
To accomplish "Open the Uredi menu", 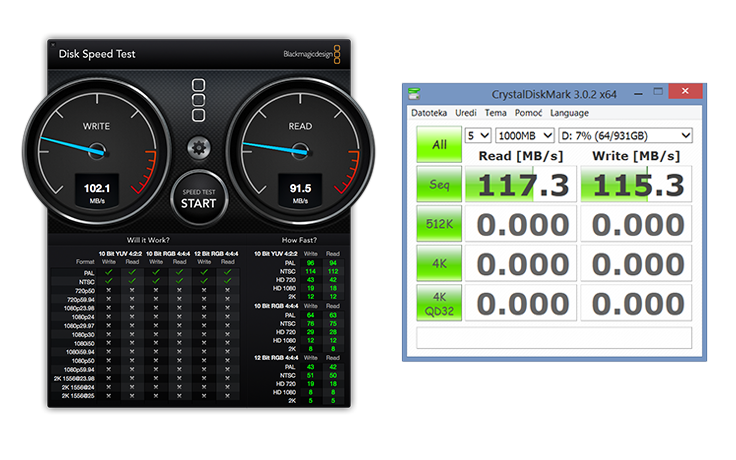I will pos(466,113).
